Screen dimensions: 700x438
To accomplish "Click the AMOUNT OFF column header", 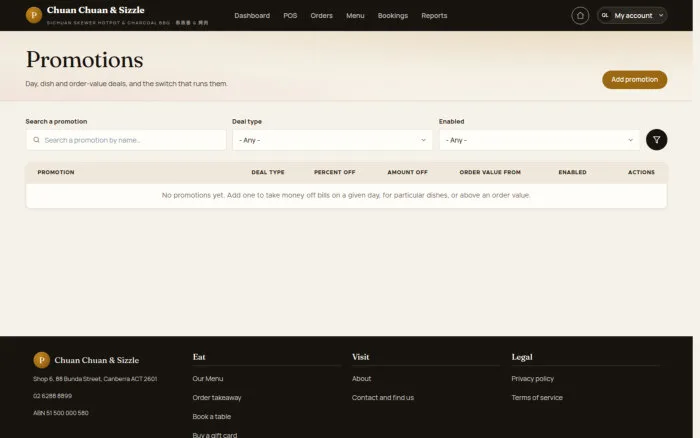I will pyautogui.click(x=408, y=172).
